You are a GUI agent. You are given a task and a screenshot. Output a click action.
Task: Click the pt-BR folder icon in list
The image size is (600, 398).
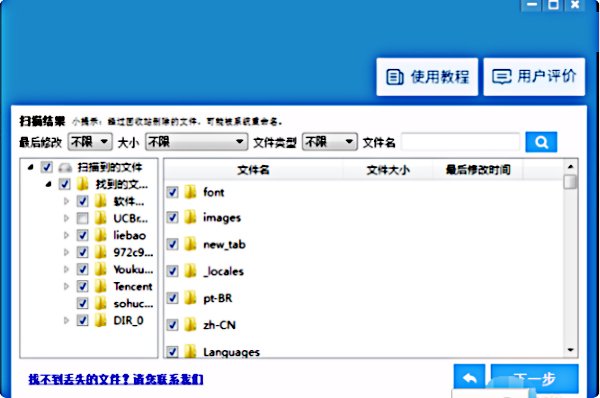tap(190, 297)
